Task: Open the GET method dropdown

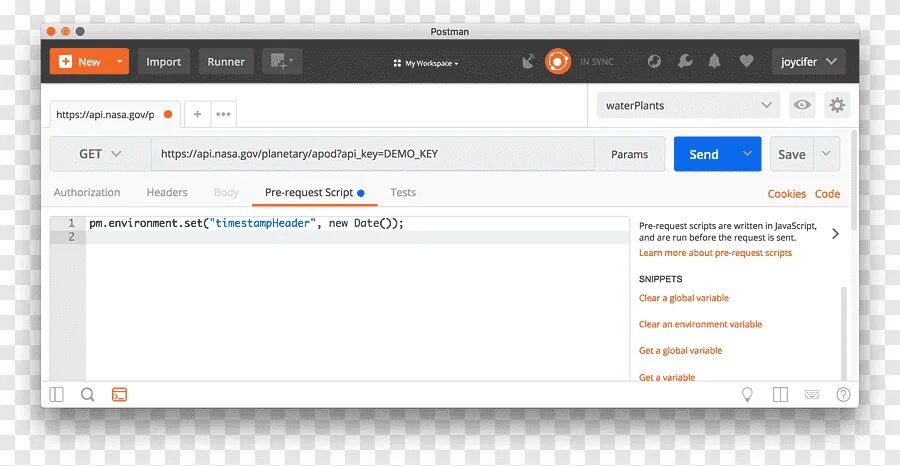Action: 100,154
